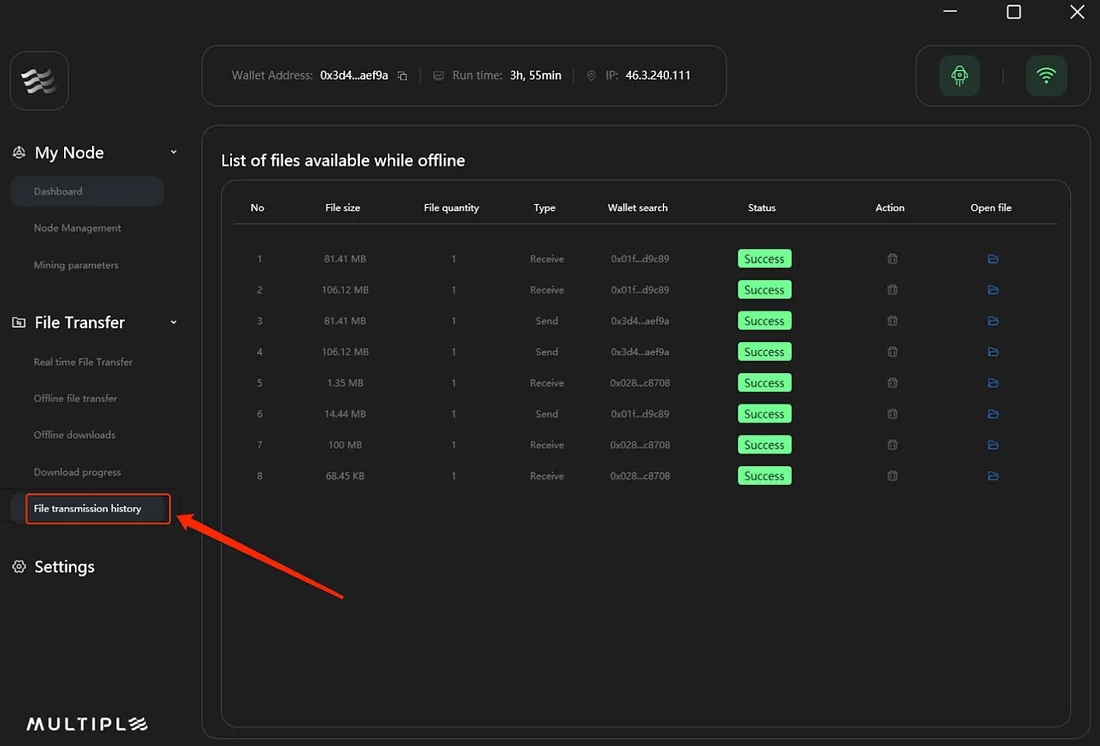Viewport: 1100px width, 746px height.
Task: Click the green node robot icon
Action: (959, 76)
